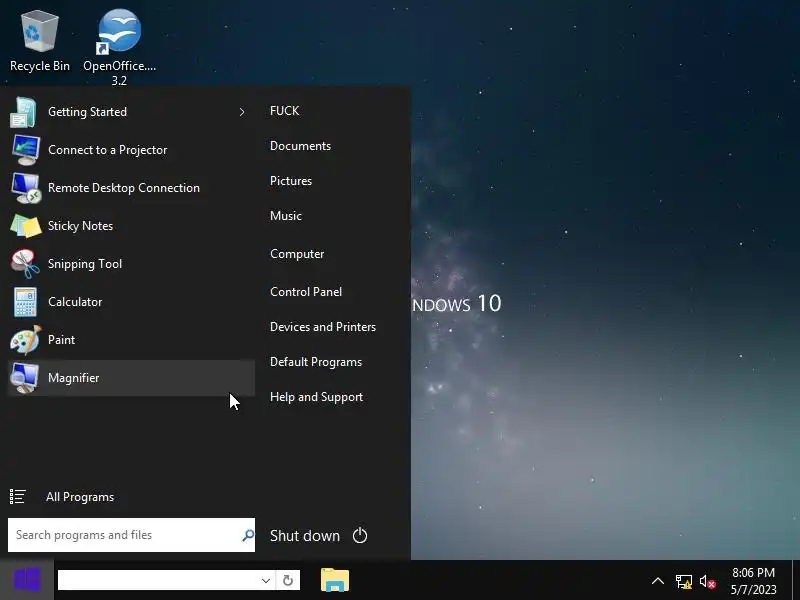Open the Pictures folder link
Viewport: 800px width, 600px height.
[x=291, y=181]
